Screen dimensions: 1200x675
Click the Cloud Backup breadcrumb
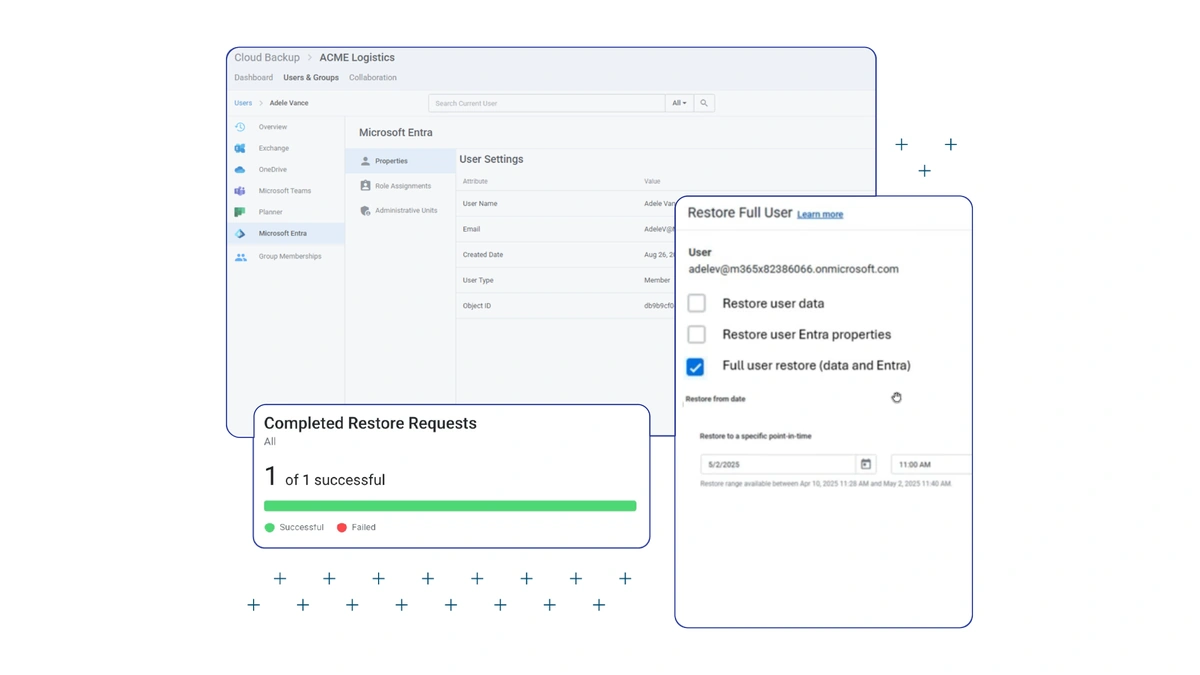tap(267, 58)
